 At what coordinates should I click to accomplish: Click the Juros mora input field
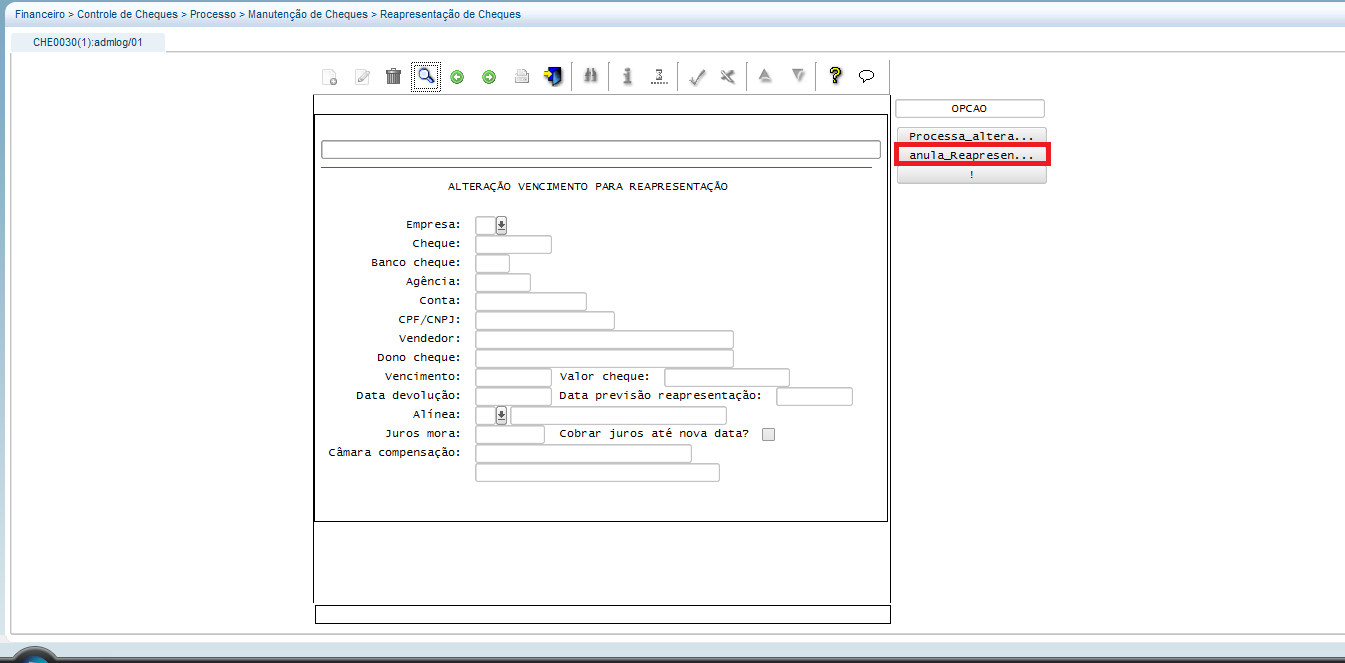(510, 434)
